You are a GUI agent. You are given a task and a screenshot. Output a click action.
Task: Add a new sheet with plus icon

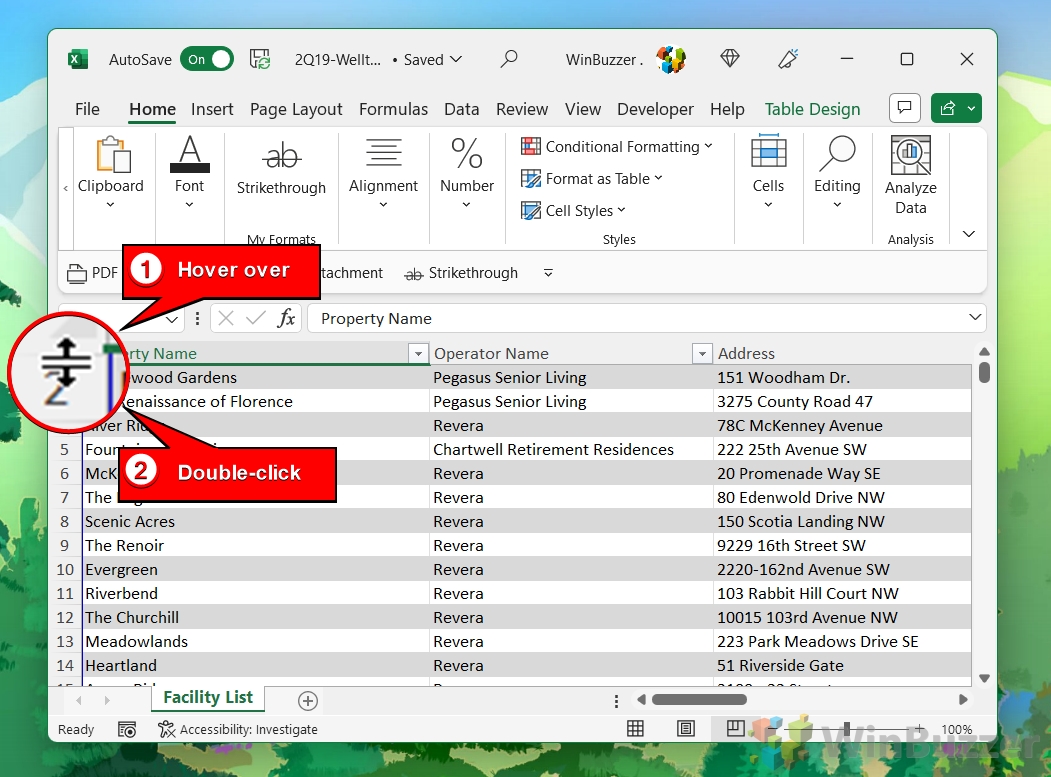pos(308,701)
